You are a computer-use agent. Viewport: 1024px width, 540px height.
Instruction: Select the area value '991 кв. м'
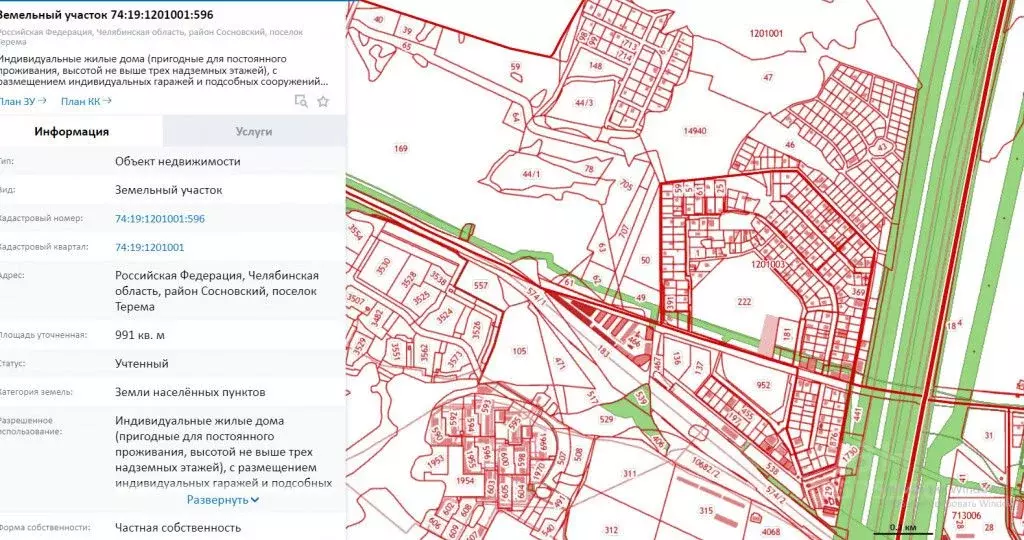[140, 335]
